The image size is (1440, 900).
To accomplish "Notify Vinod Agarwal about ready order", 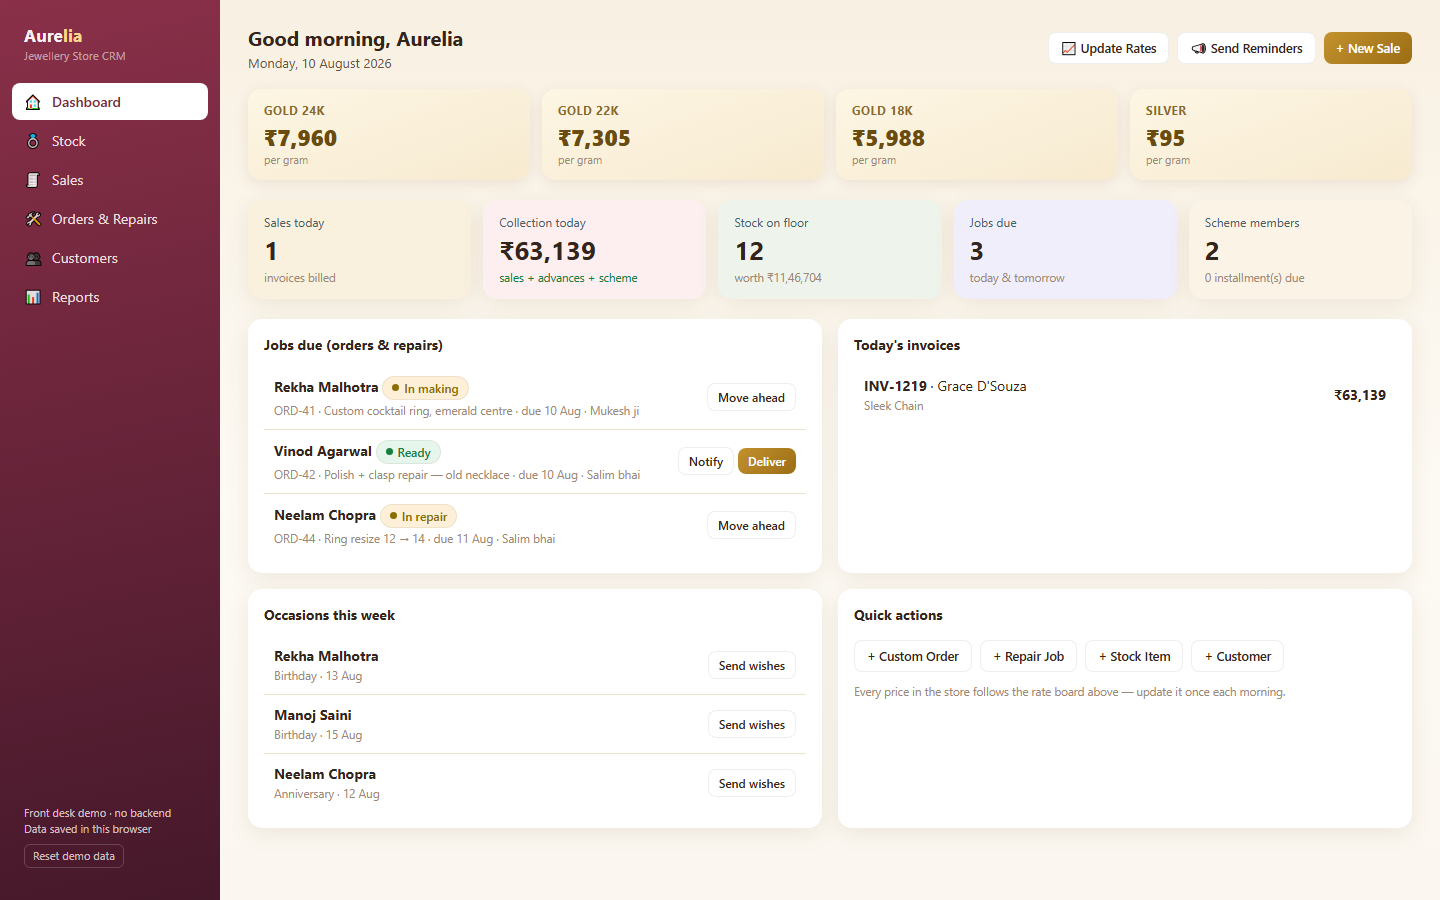I will click(705, 461).
